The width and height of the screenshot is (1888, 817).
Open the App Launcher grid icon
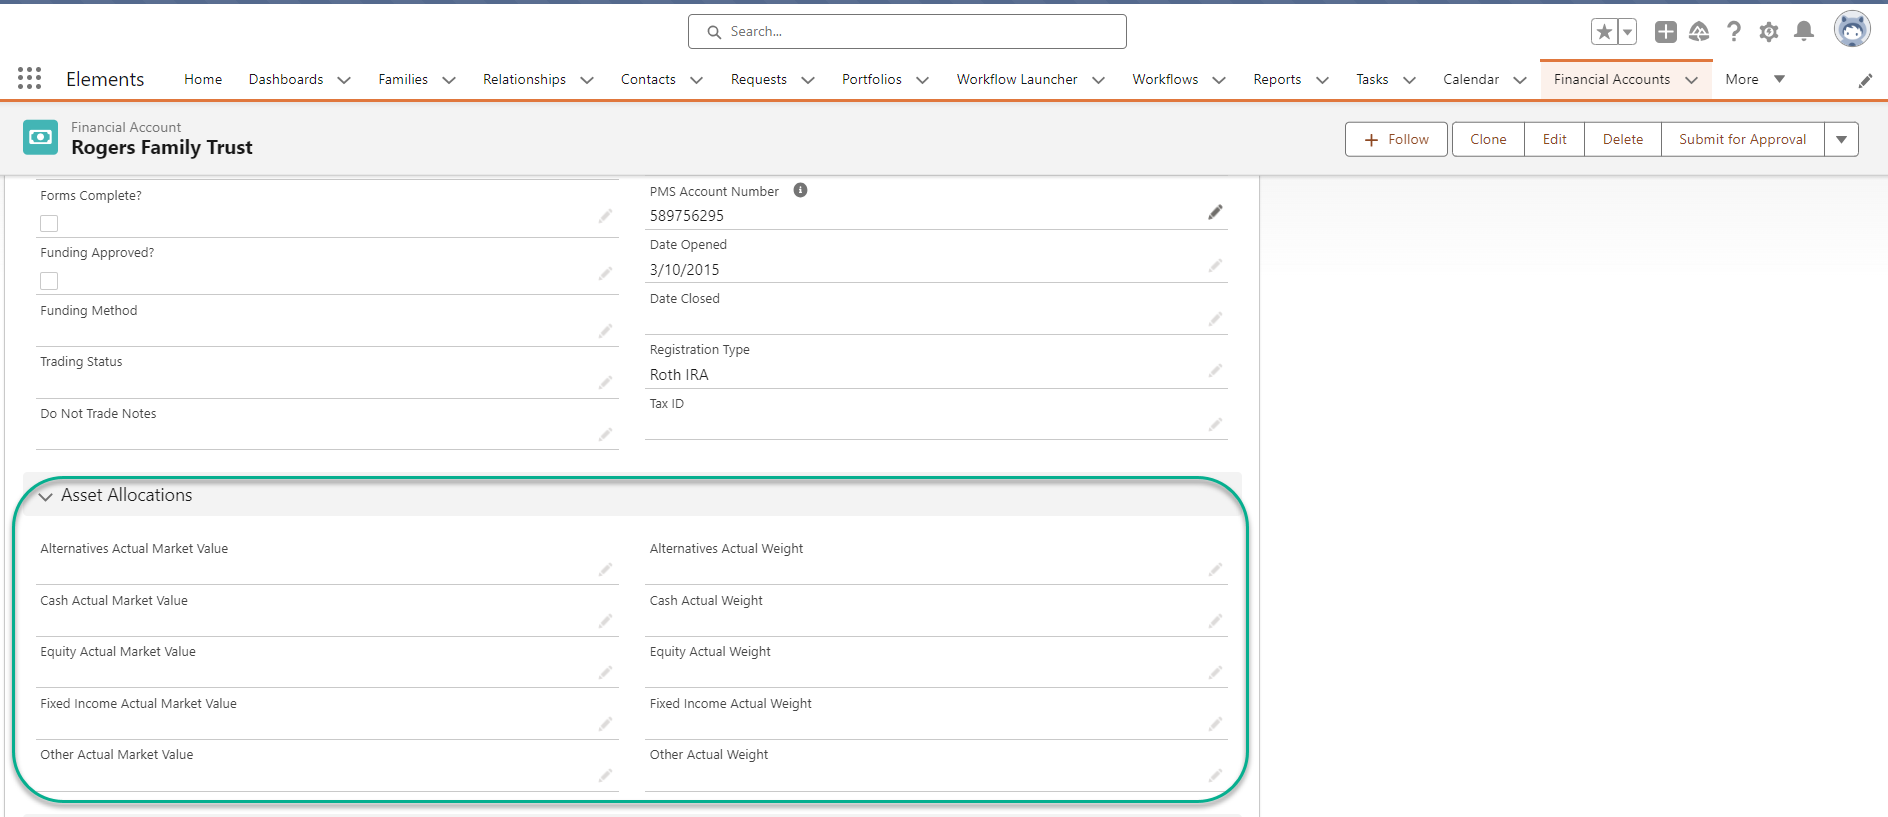tap(29, 79)
